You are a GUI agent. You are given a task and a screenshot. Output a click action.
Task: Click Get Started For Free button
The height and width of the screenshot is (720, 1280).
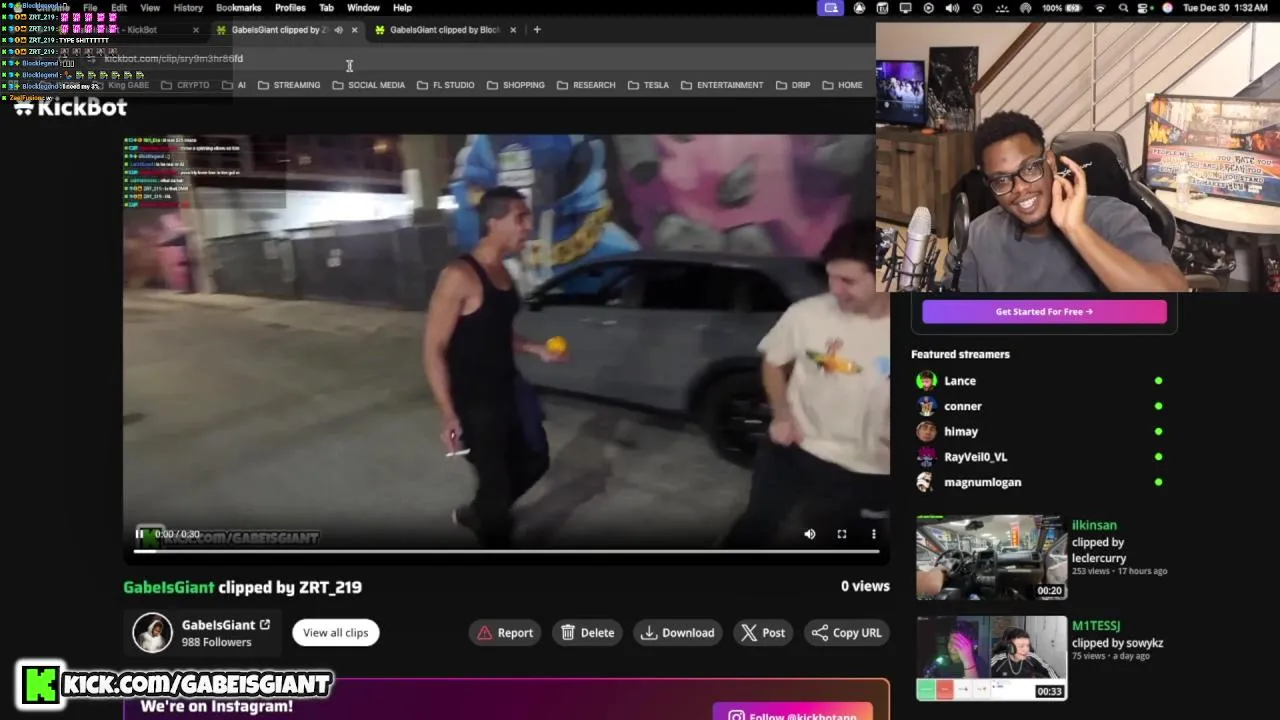pyautogui.click(x=1044, y=311)
